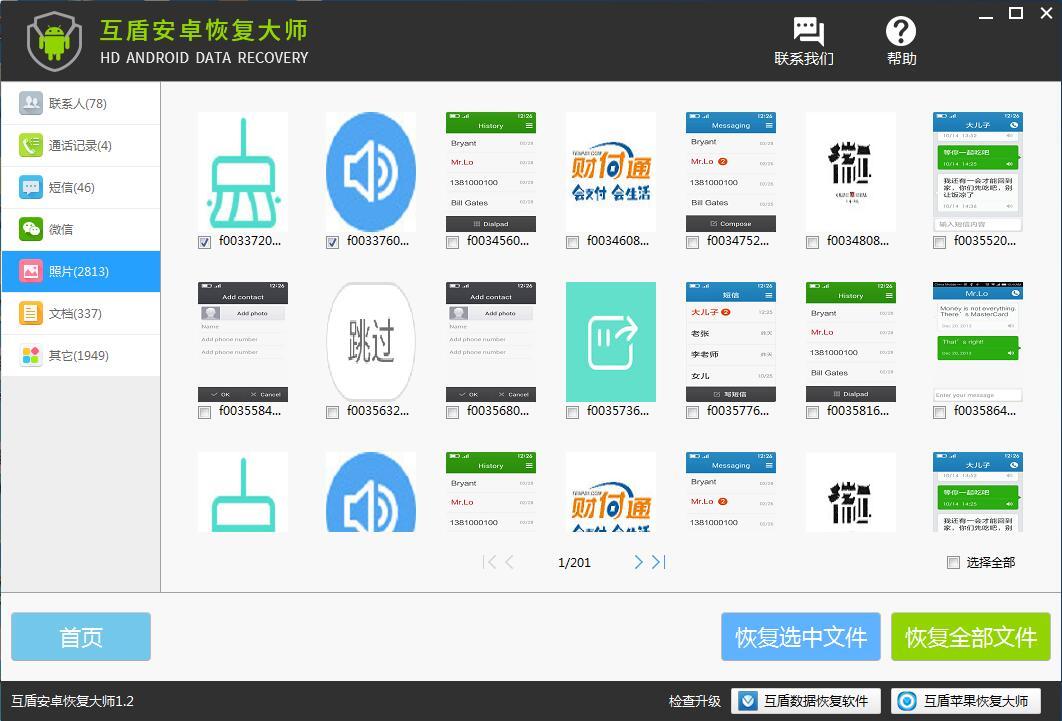Switch to 其它(1949) other files category

click(80, 356)
